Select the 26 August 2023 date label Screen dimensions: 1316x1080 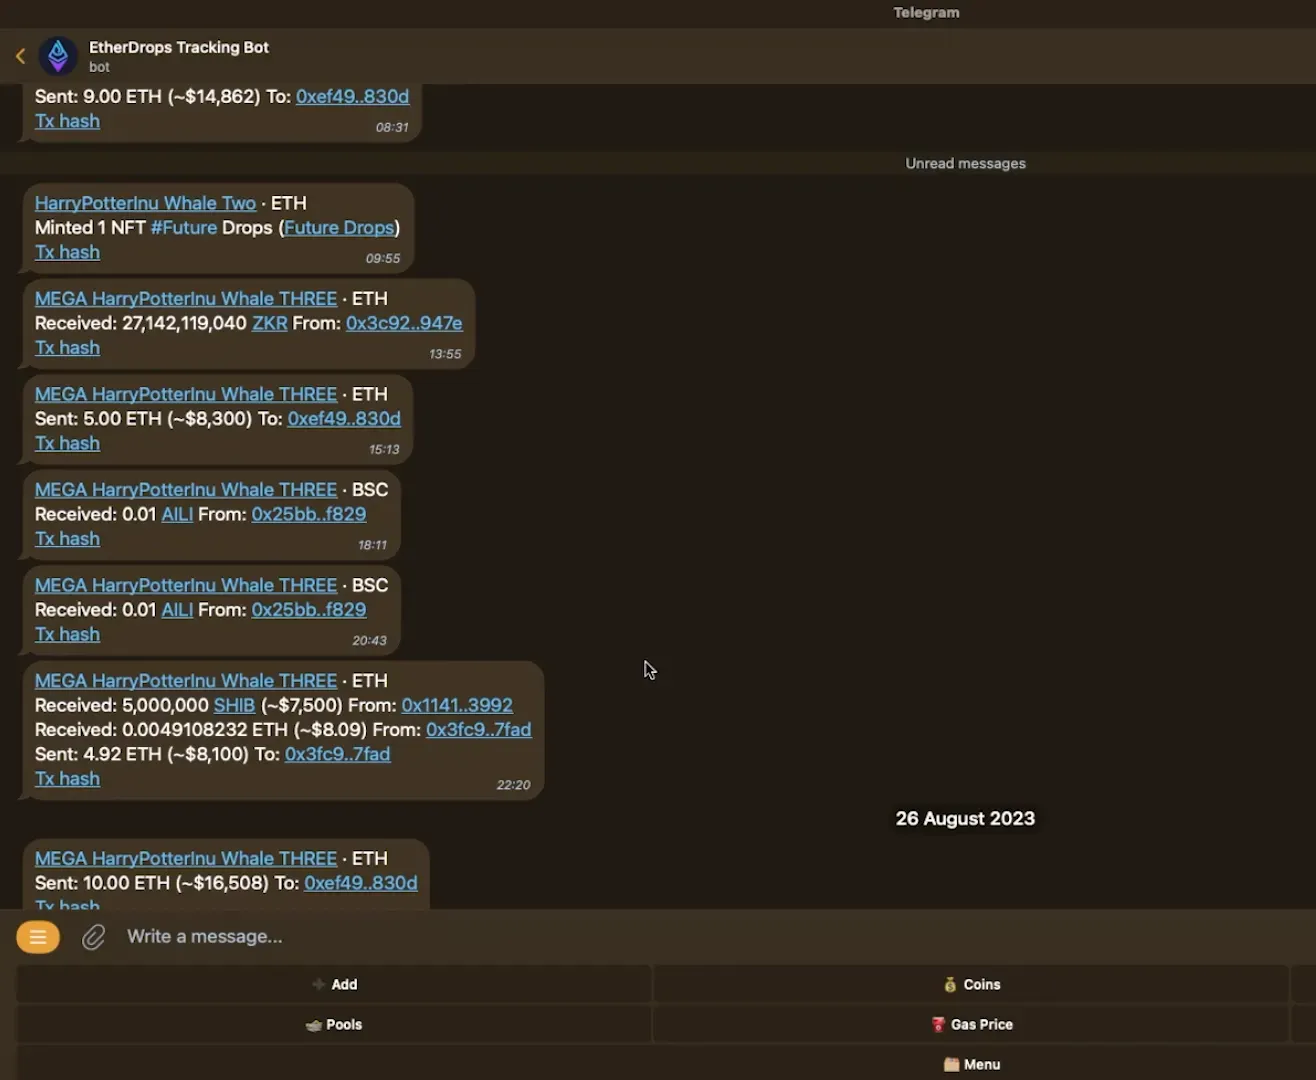pyautogui.click(x=965, y=819)
